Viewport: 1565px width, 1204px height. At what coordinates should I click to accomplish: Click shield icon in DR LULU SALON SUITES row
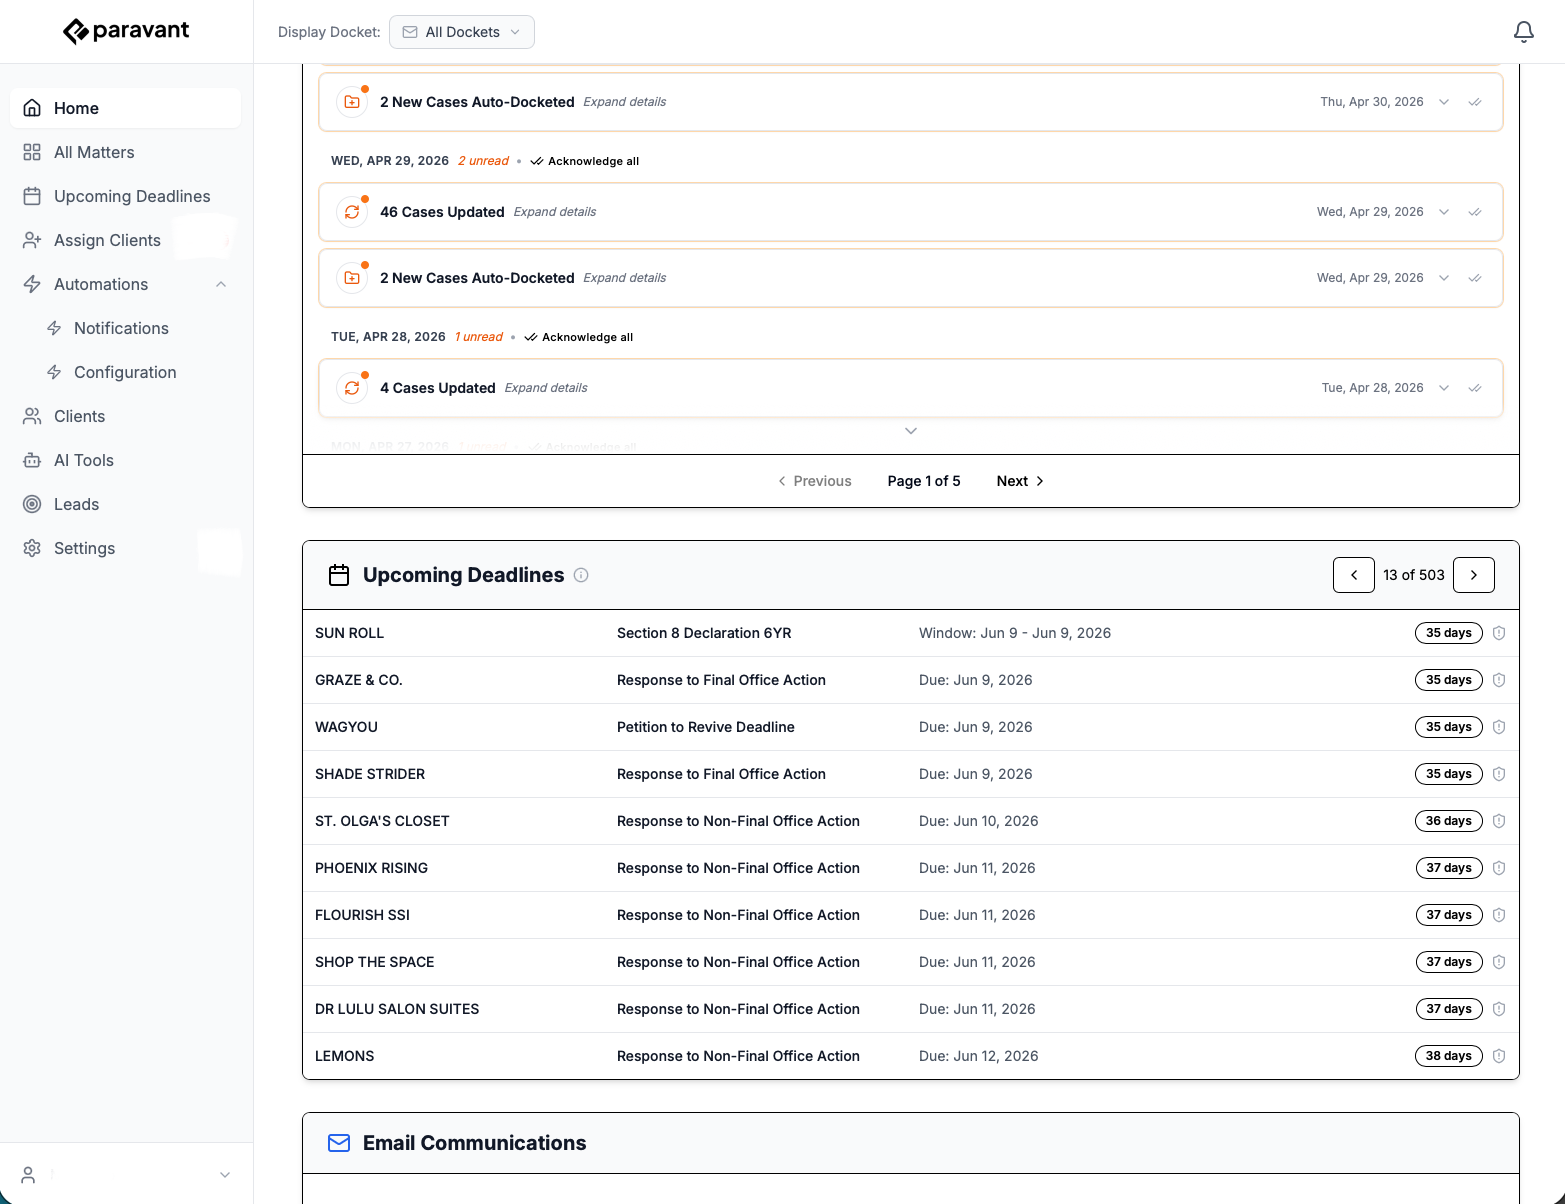(x=1499, y=1009)
